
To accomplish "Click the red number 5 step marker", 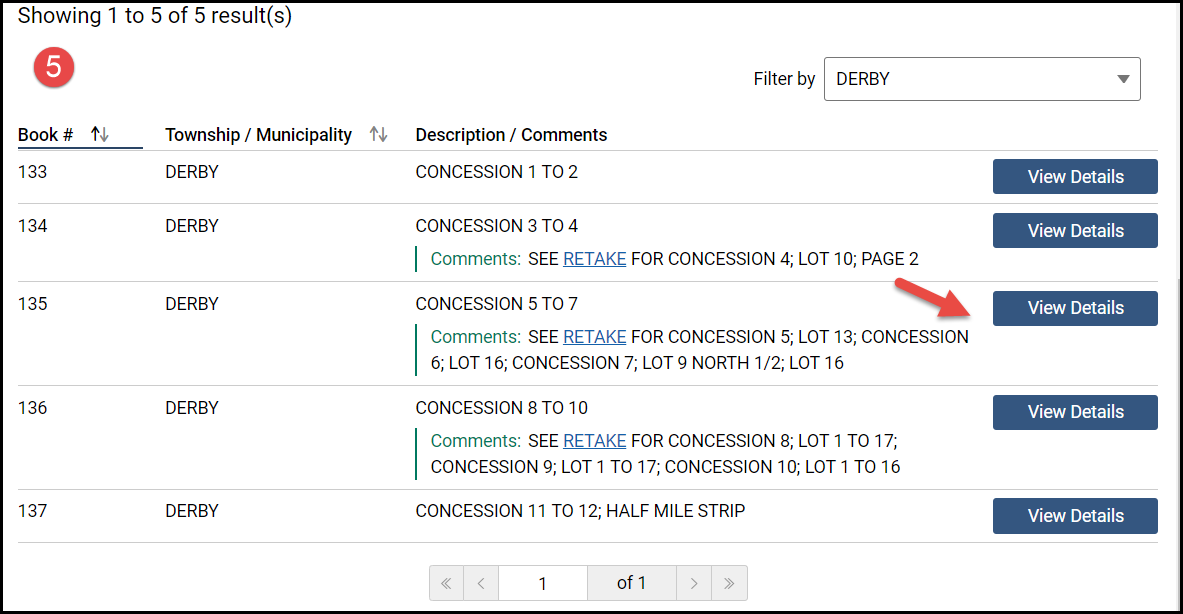I will (x=54, y=67).
